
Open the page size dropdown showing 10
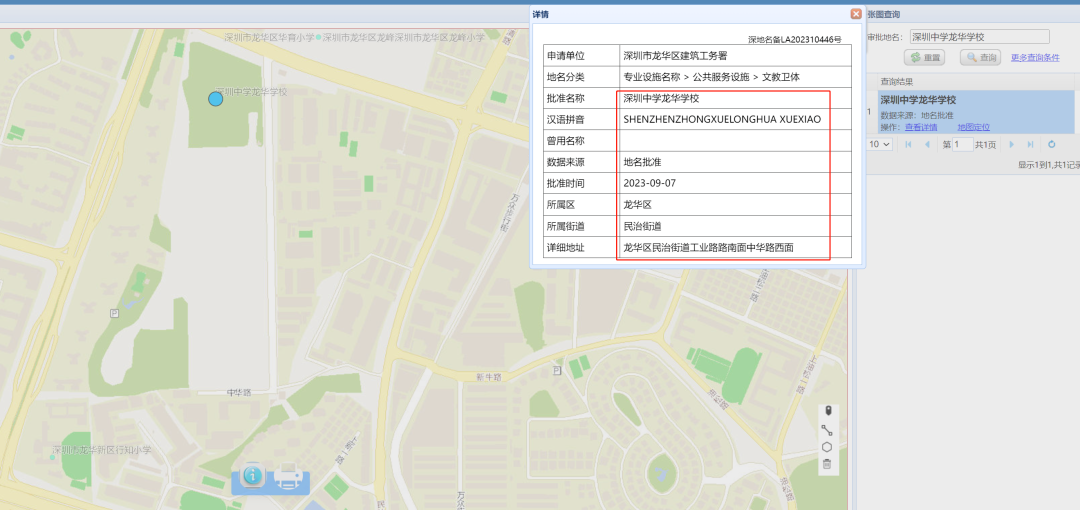(x=879, y=145)
